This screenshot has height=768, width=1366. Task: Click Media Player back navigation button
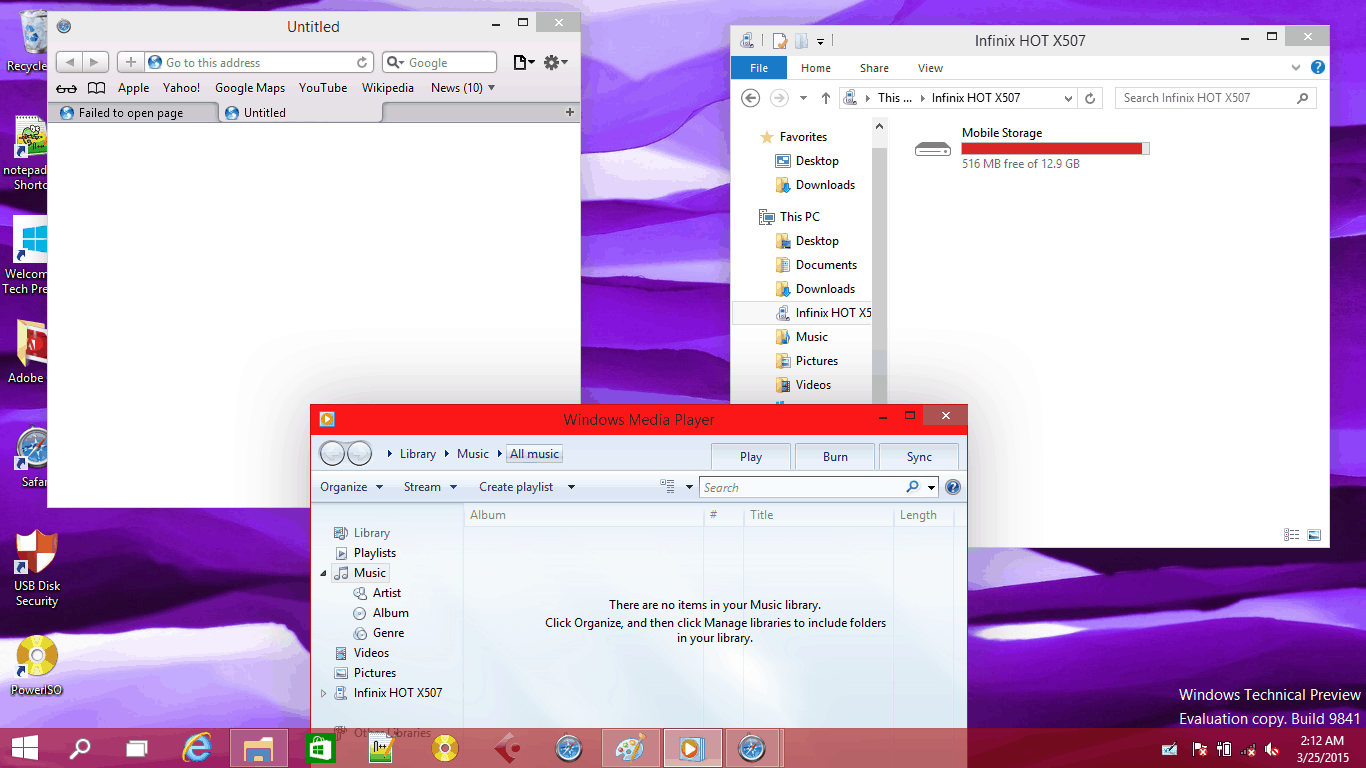(333, 454)
